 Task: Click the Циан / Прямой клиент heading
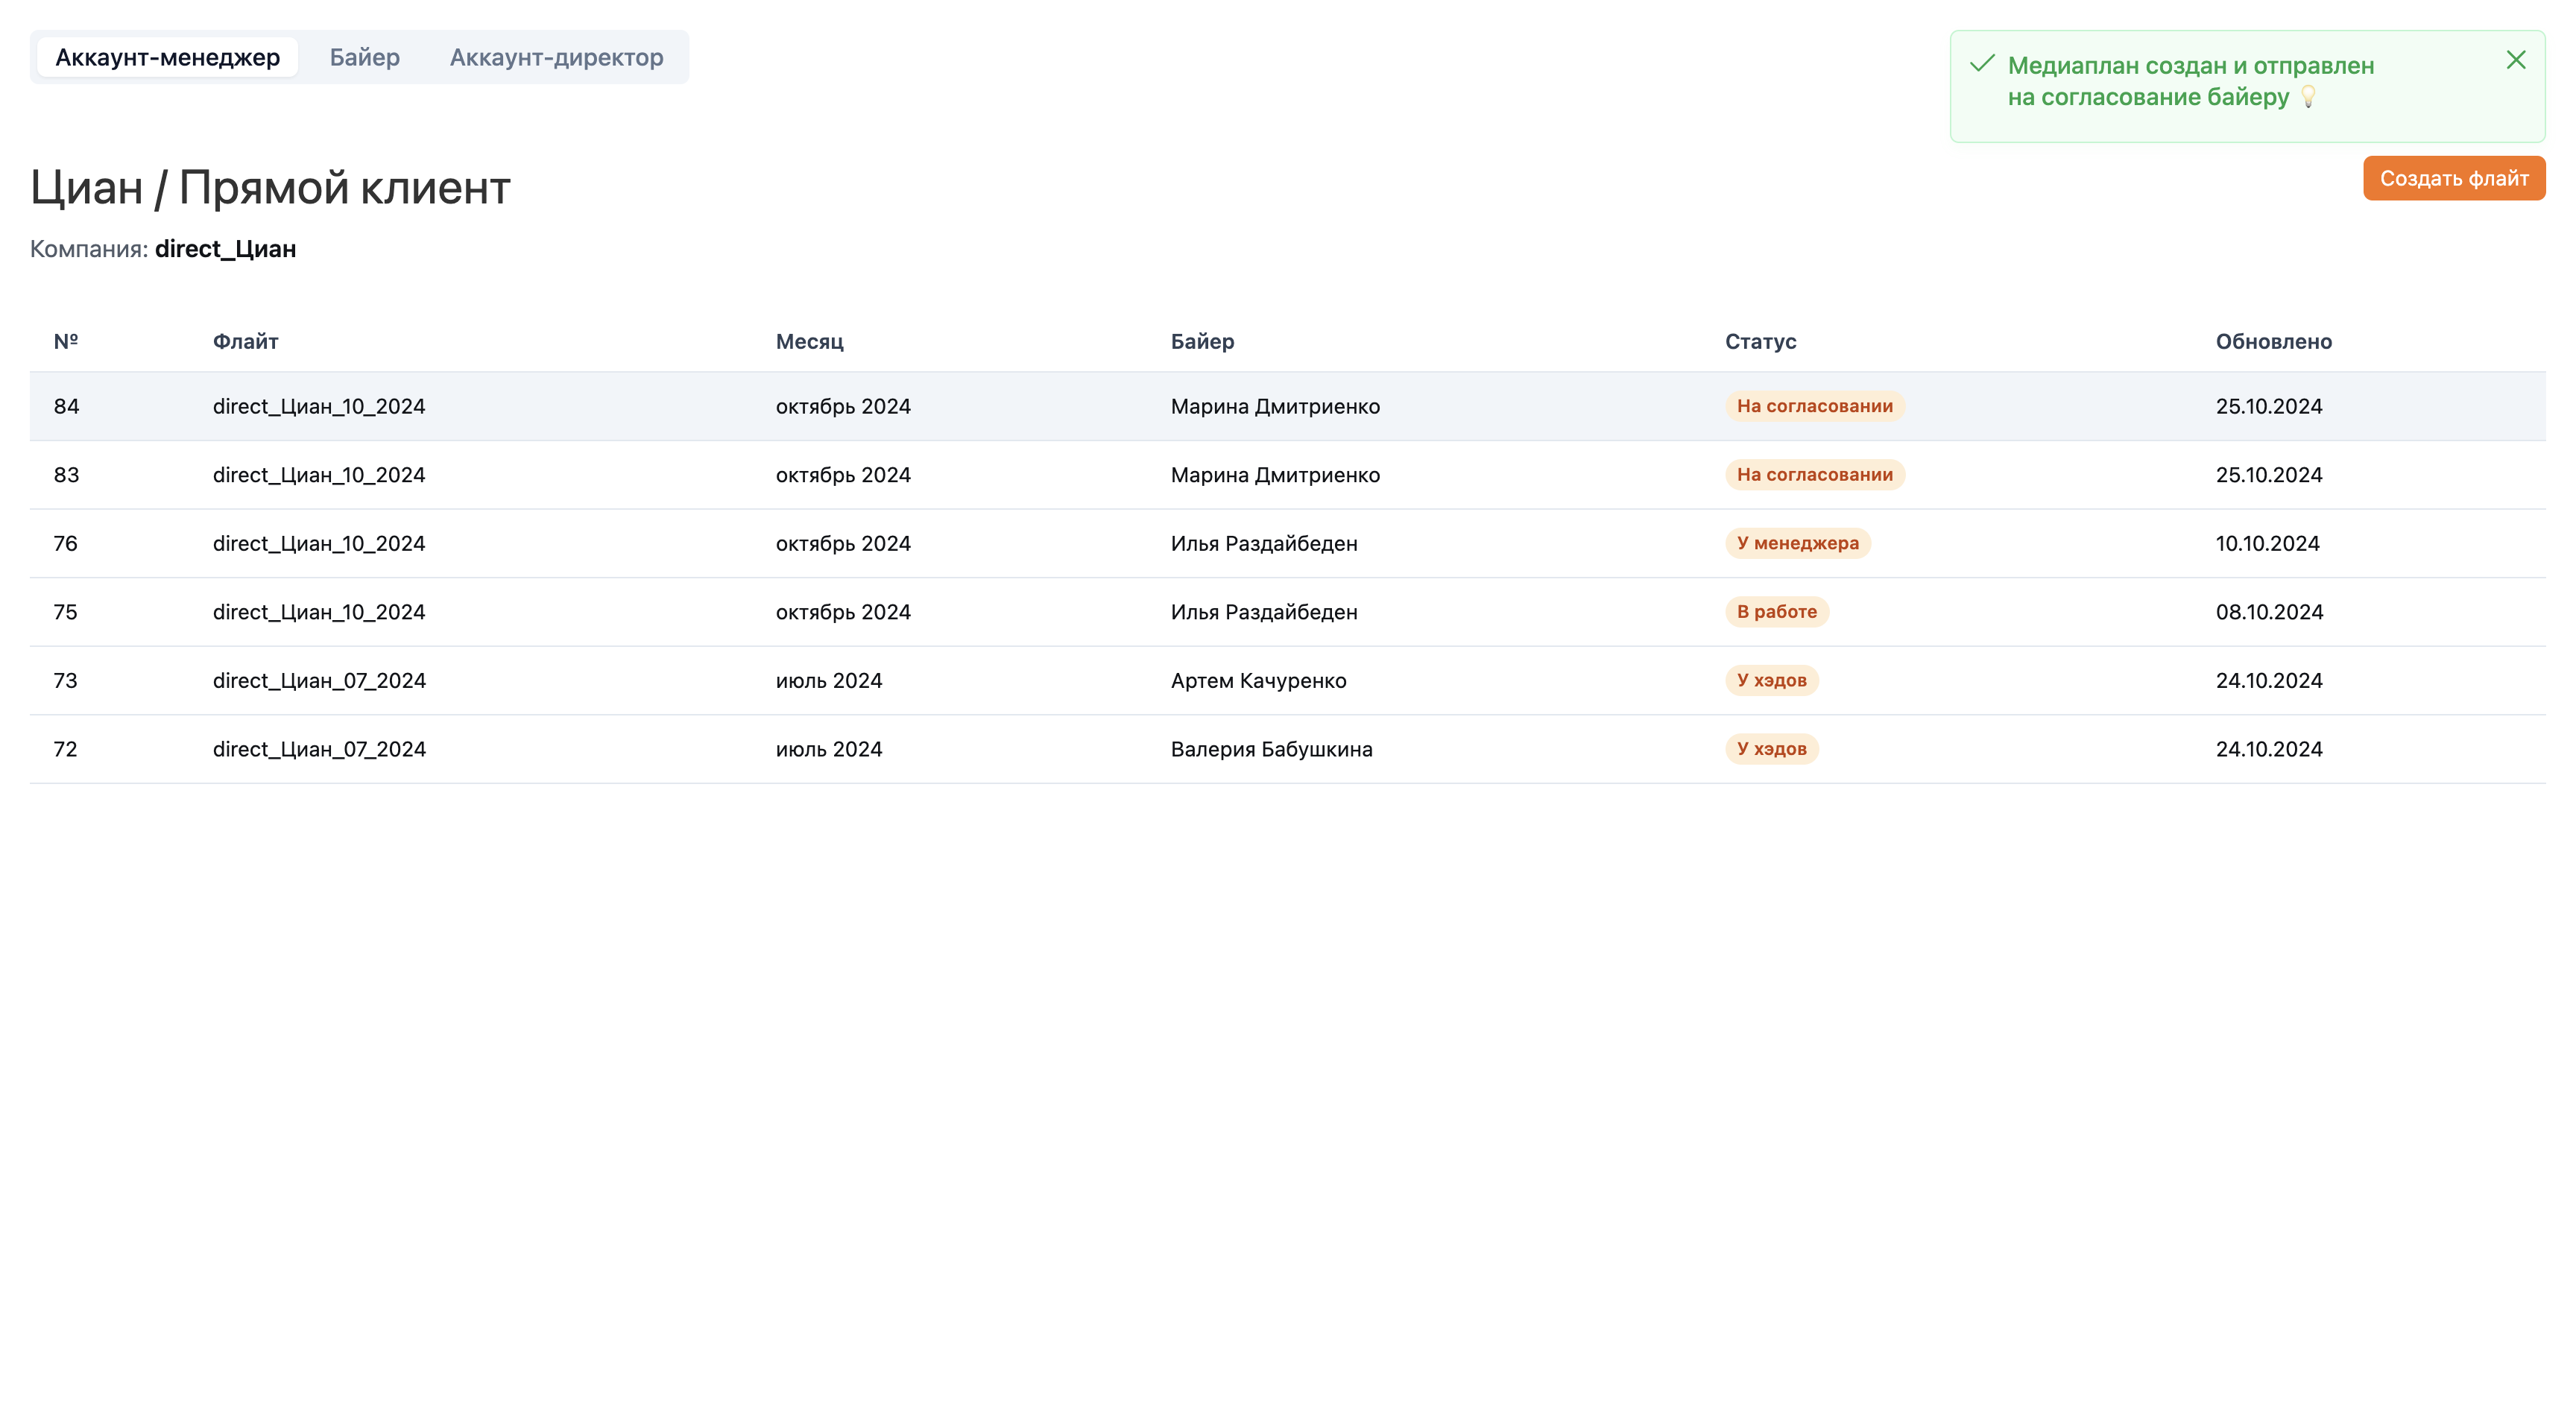point(270,188)
